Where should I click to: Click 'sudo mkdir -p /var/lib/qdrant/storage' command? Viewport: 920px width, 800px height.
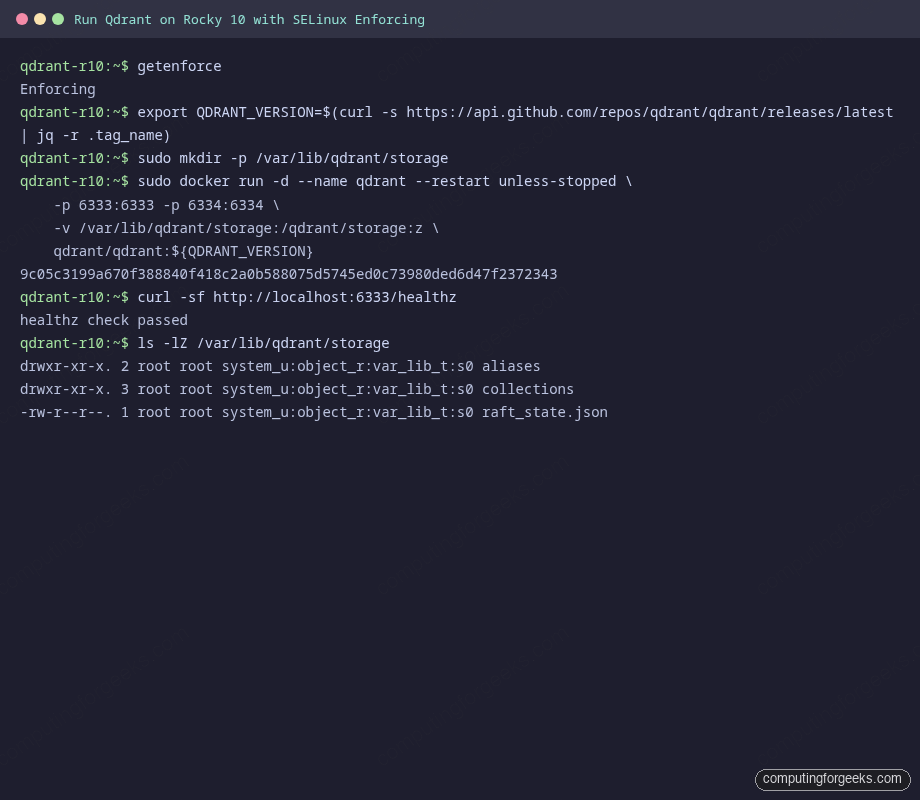coord(293,158)
